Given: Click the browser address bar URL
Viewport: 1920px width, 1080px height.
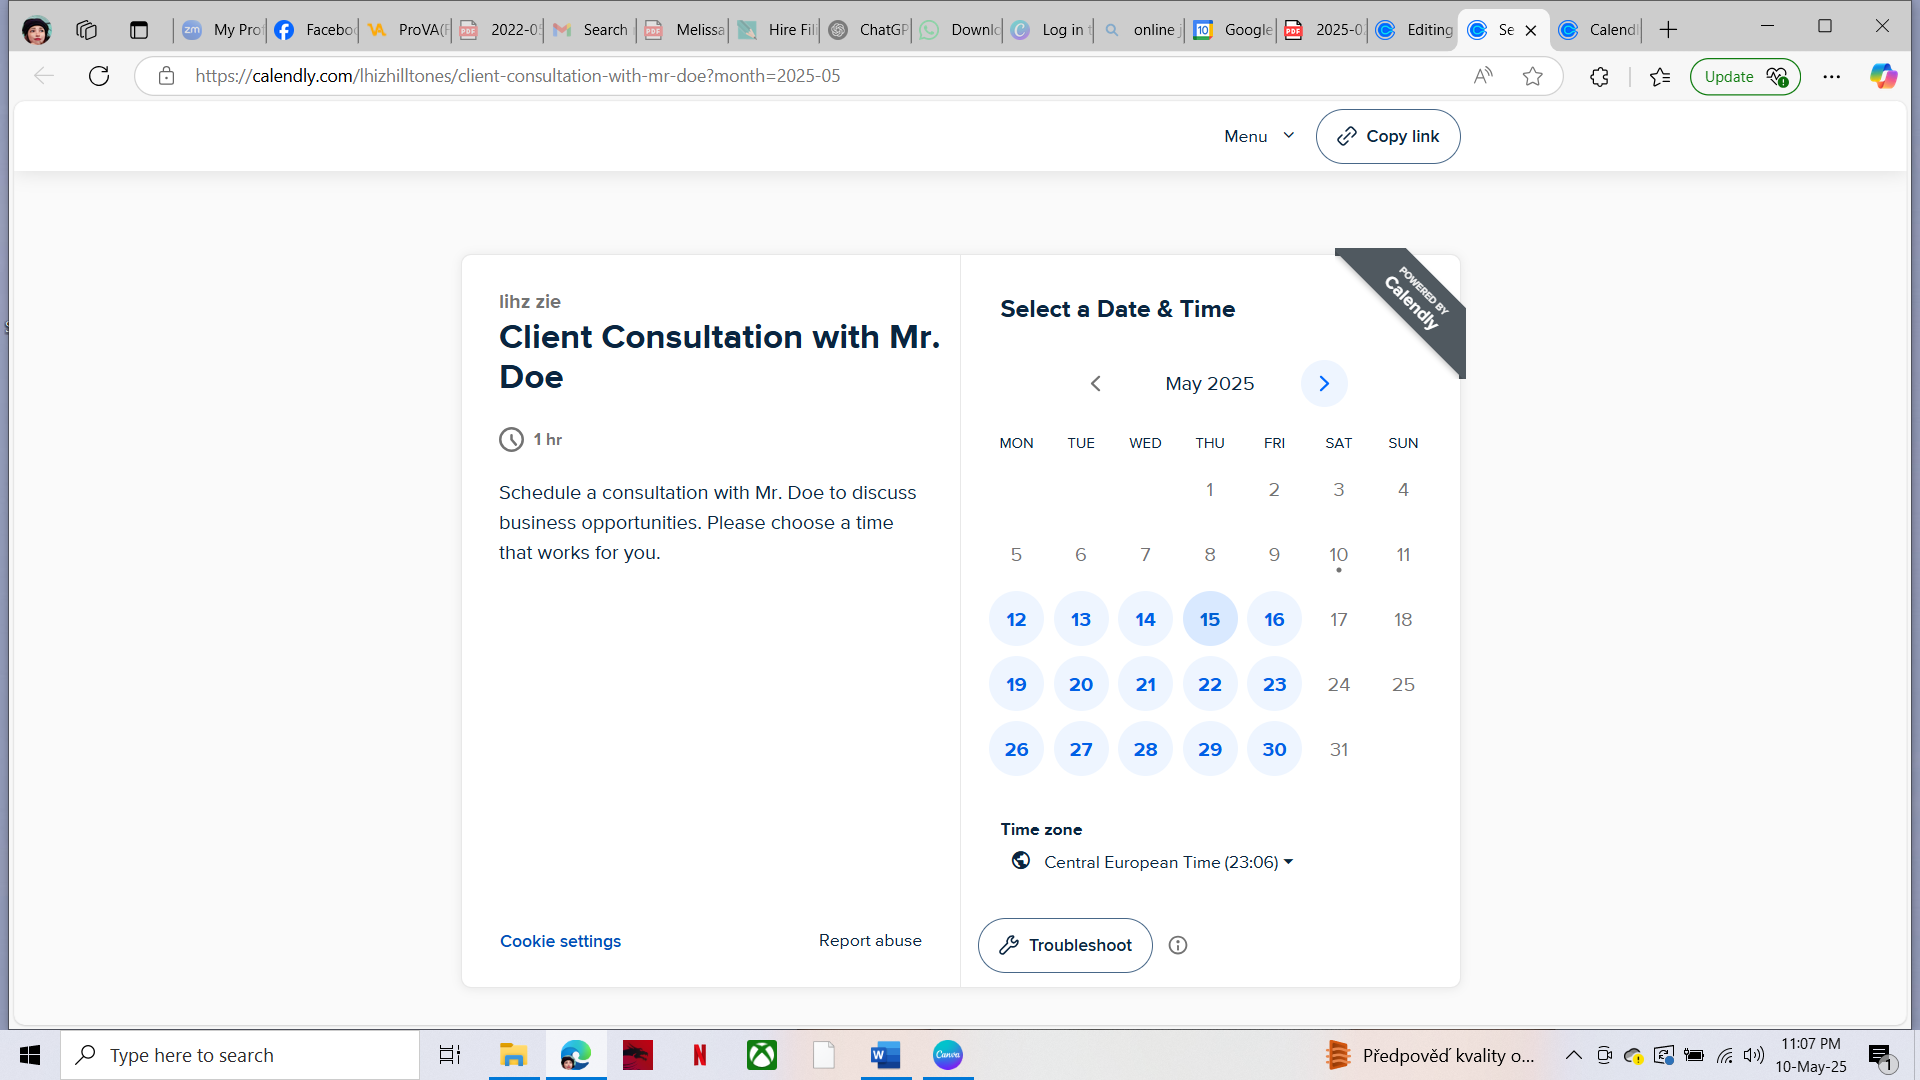Looking at the screenshot, I should pyautogui.click(x=517, y=76).
